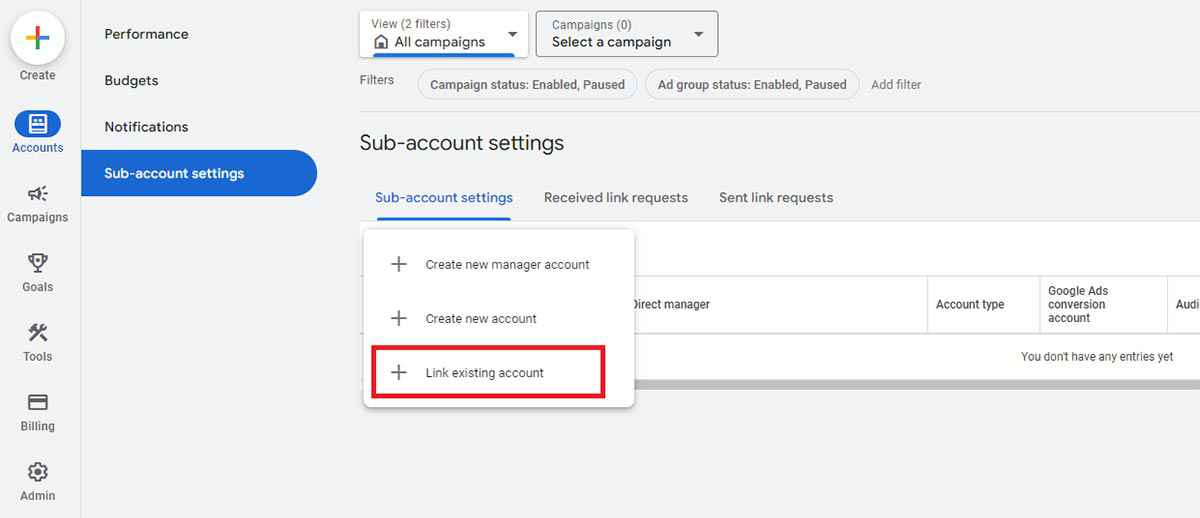Switch to Received link requests tab

[616, 198]
